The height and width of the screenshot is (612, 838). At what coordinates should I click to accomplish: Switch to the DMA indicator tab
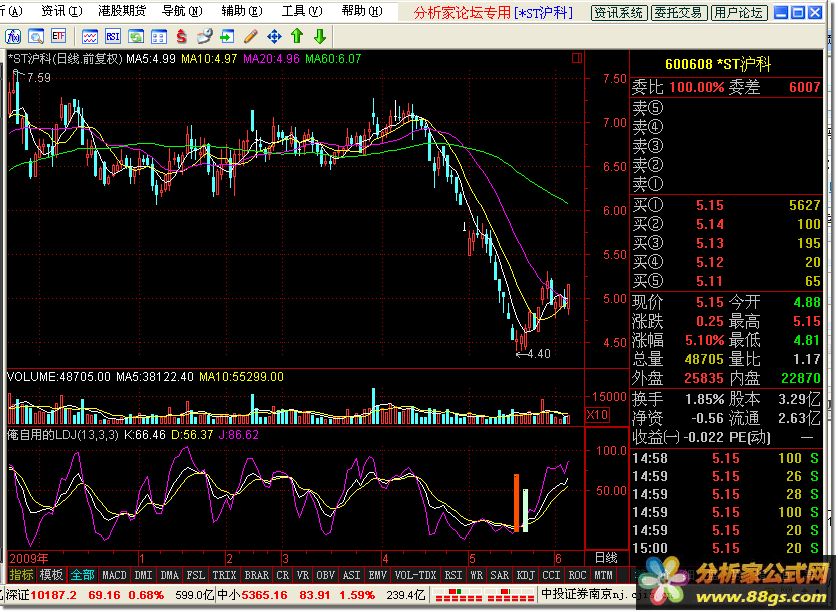(169, 576)
